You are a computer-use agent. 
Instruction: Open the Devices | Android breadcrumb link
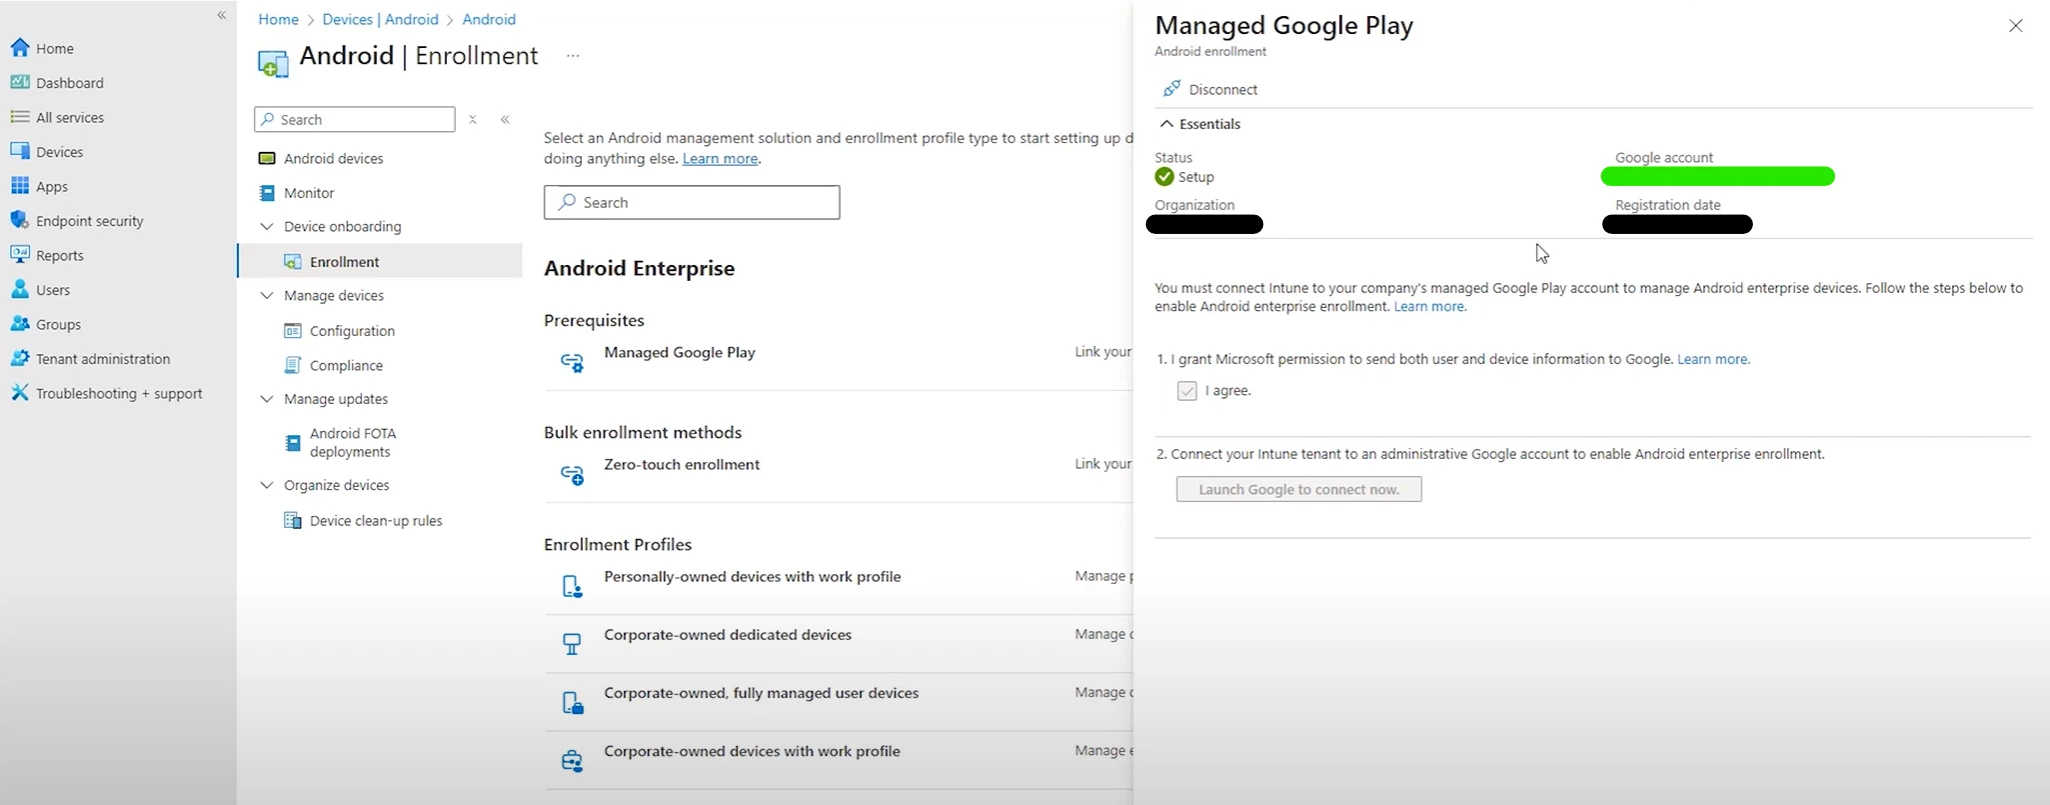380,19
